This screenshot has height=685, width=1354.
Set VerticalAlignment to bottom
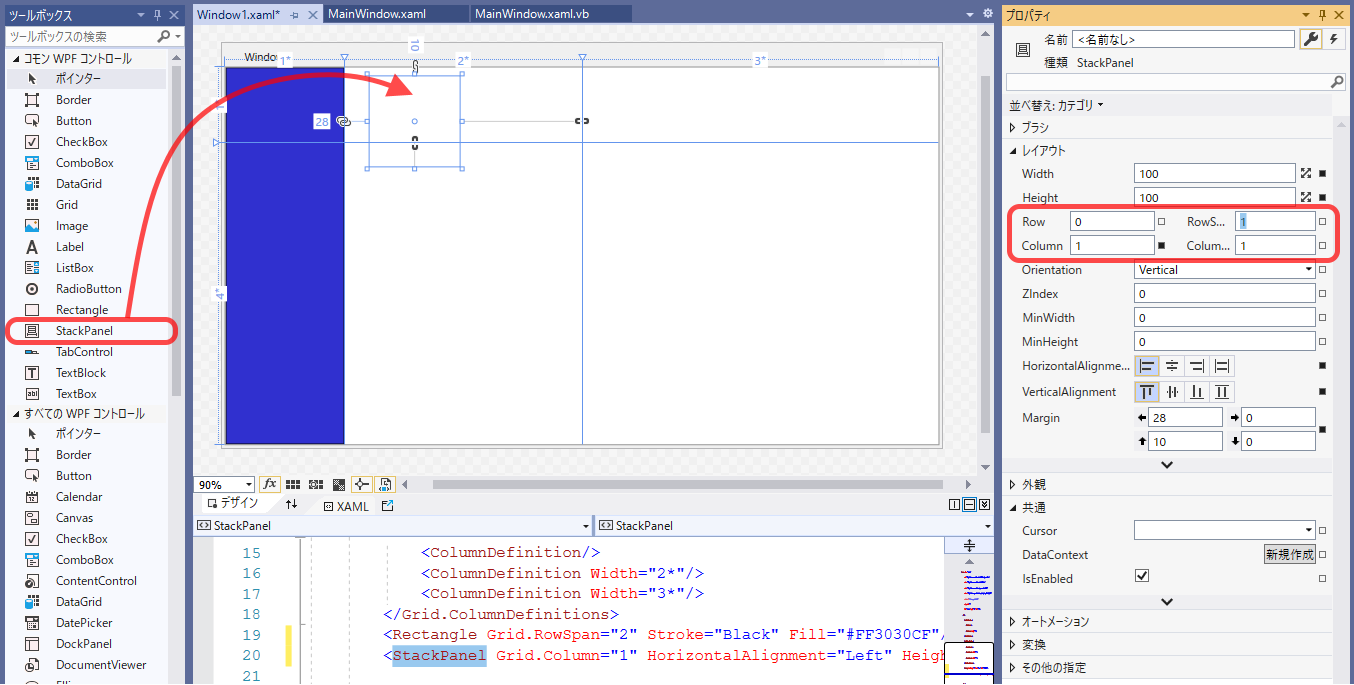click(x=1195, y=391)
